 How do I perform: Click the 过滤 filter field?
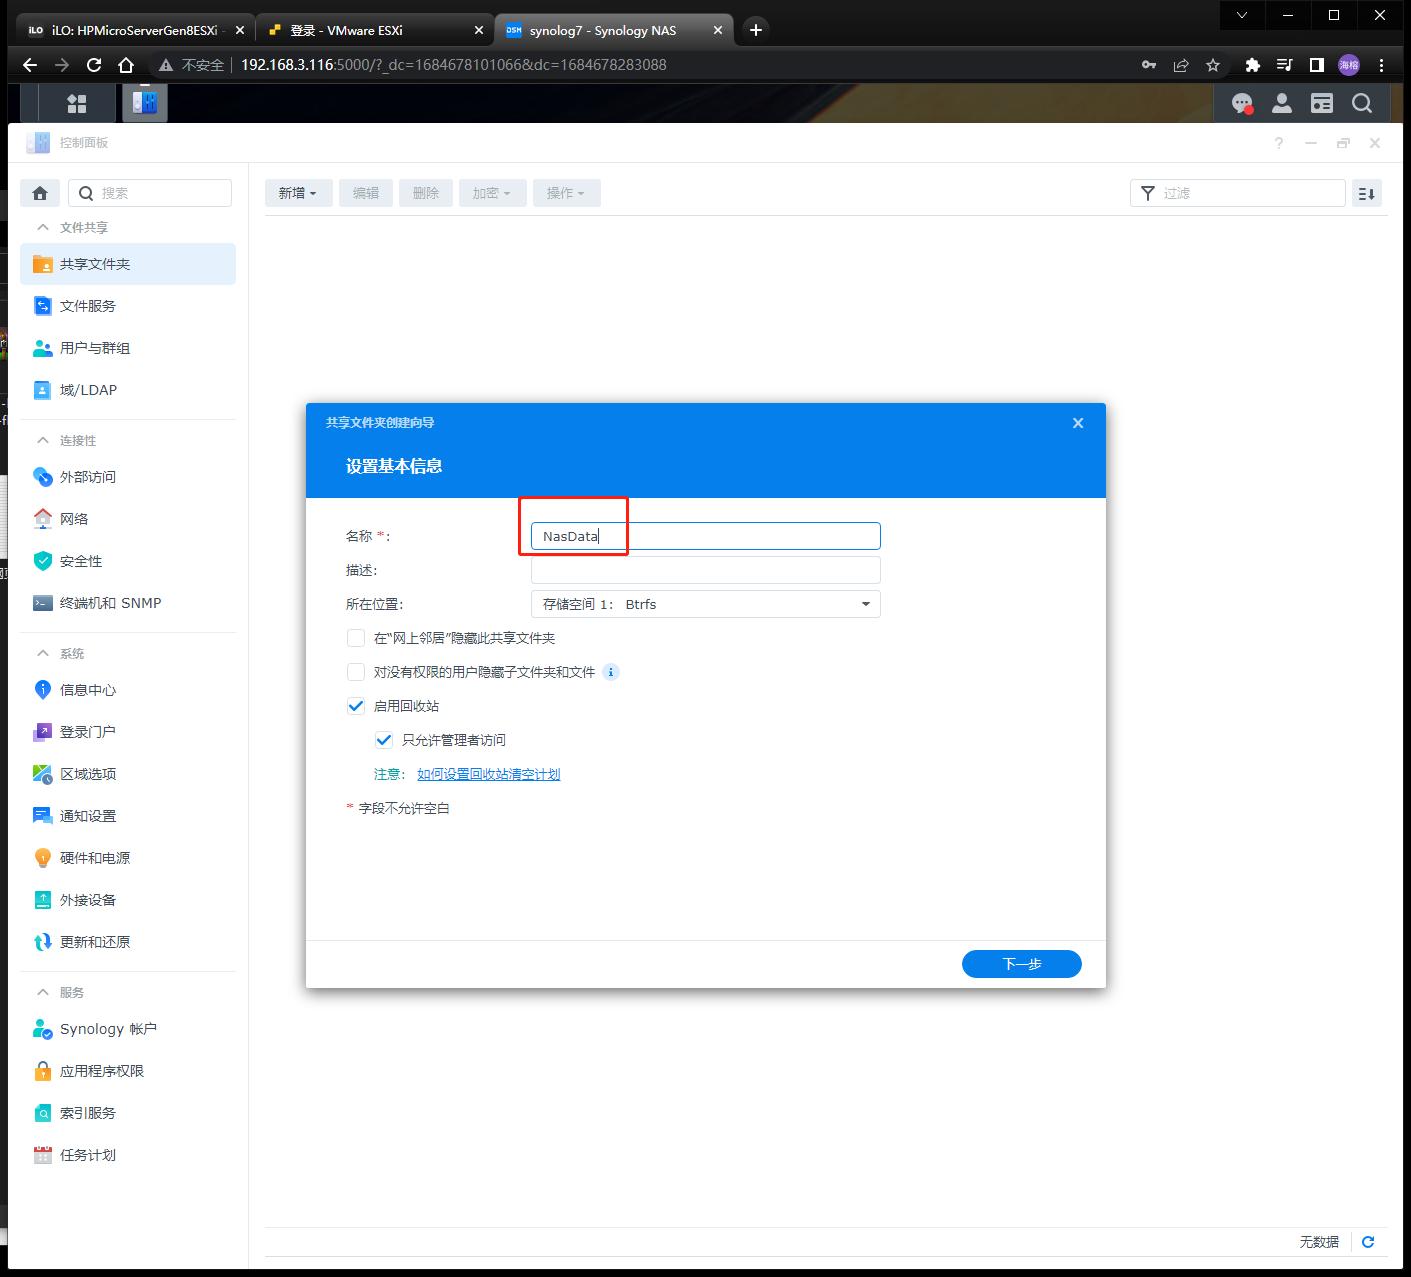point(1237,193)
